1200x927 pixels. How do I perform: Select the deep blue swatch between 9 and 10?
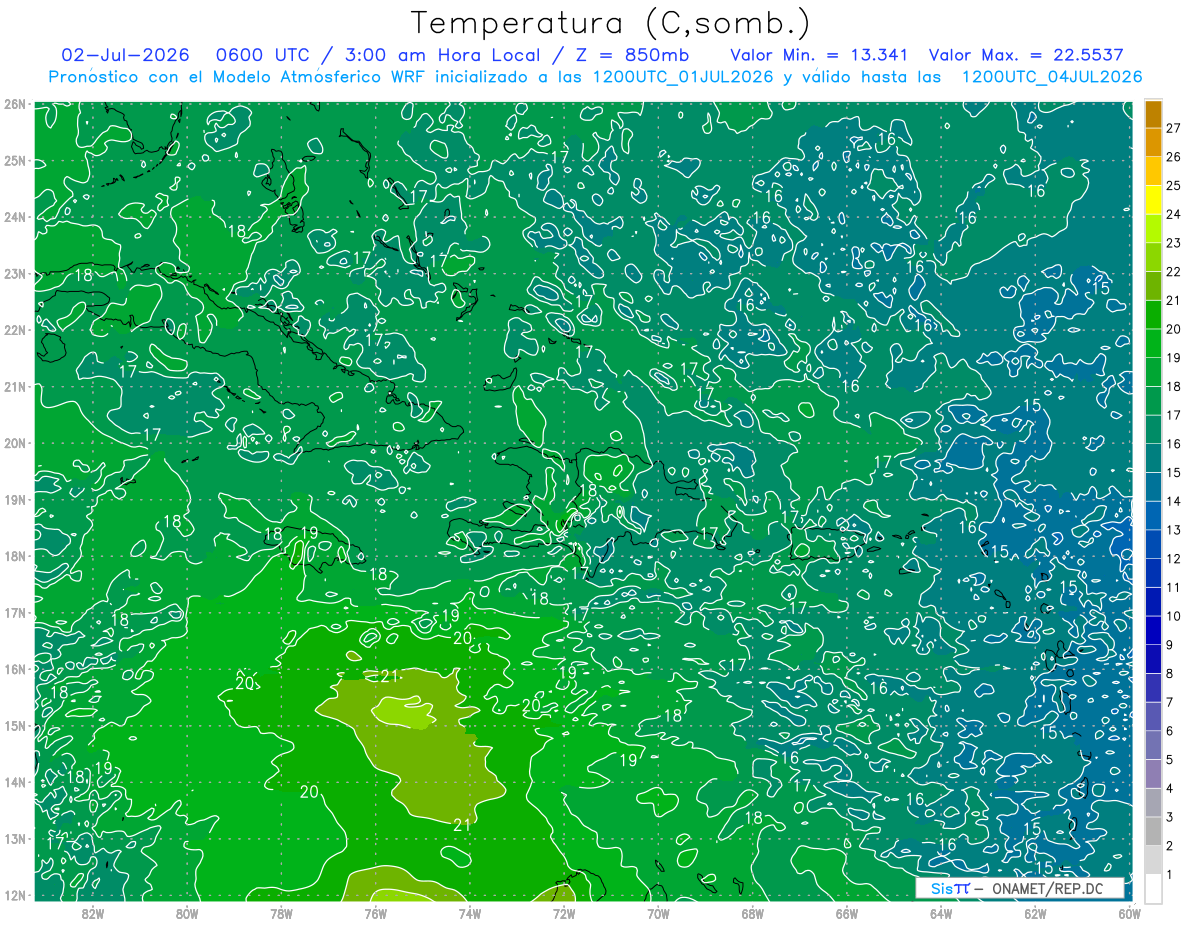(x=1153, y=631)
